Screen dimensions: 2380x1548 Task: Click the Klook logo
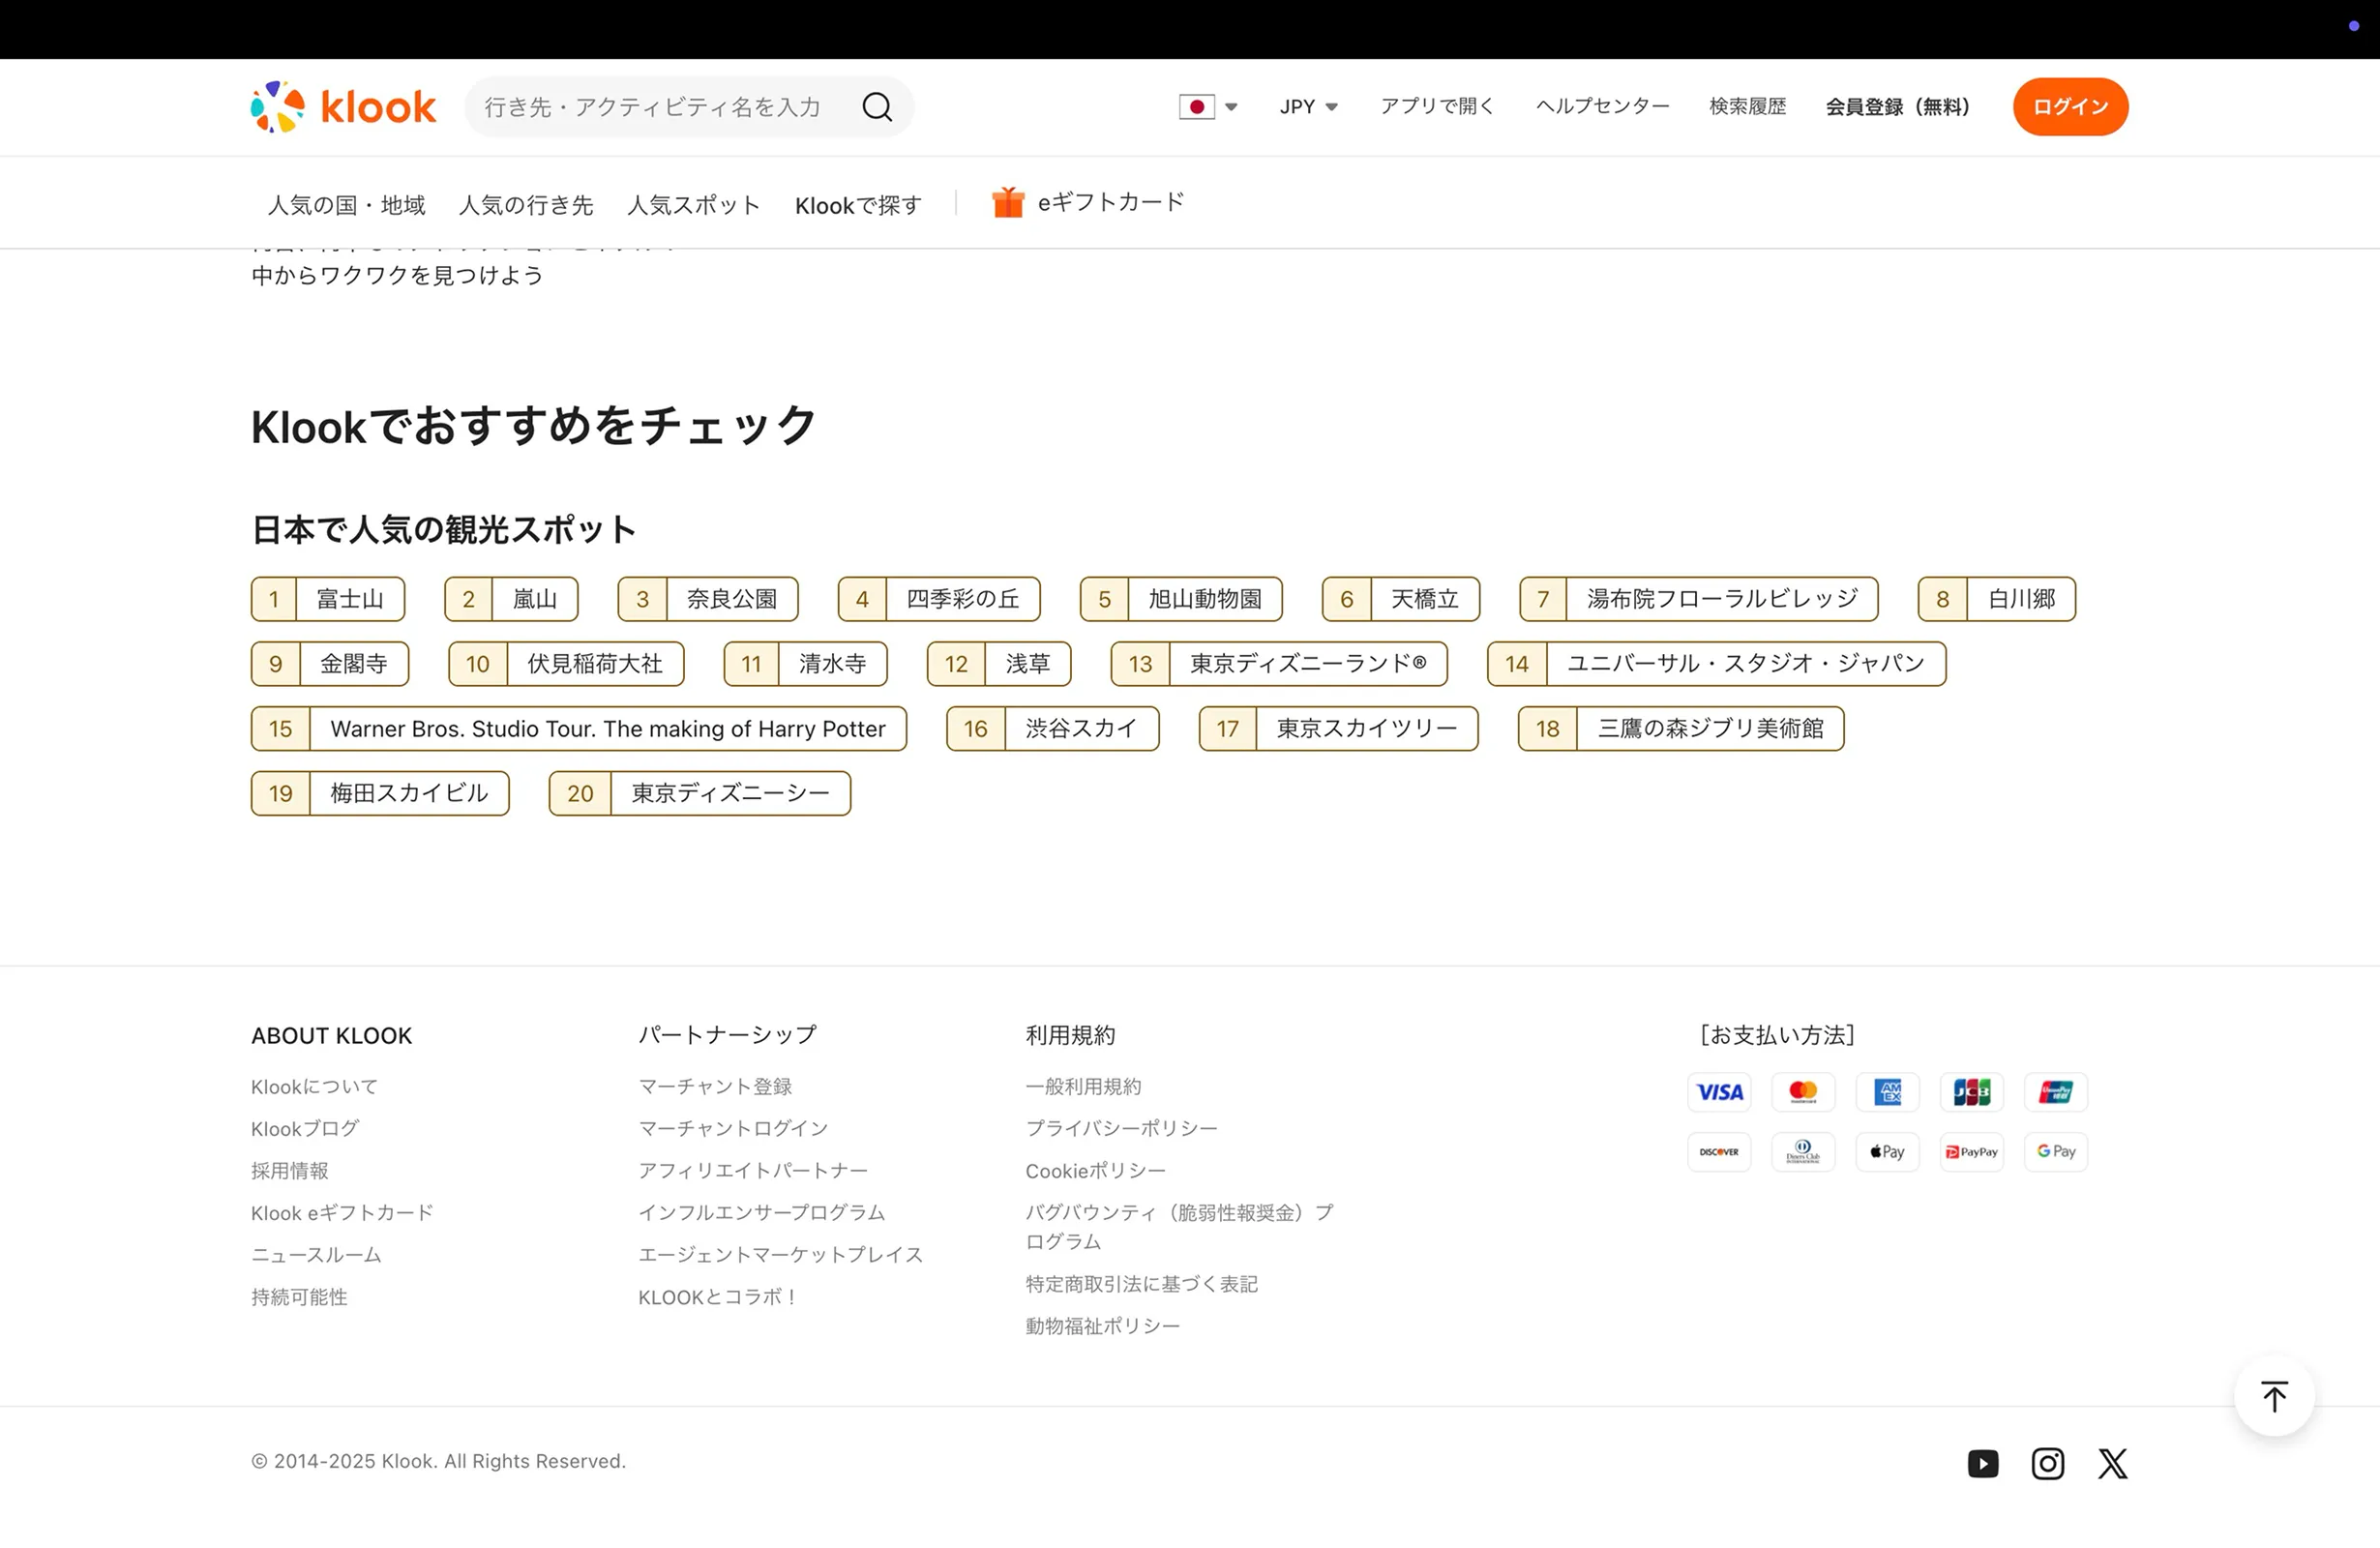click(x=343, y=107)
